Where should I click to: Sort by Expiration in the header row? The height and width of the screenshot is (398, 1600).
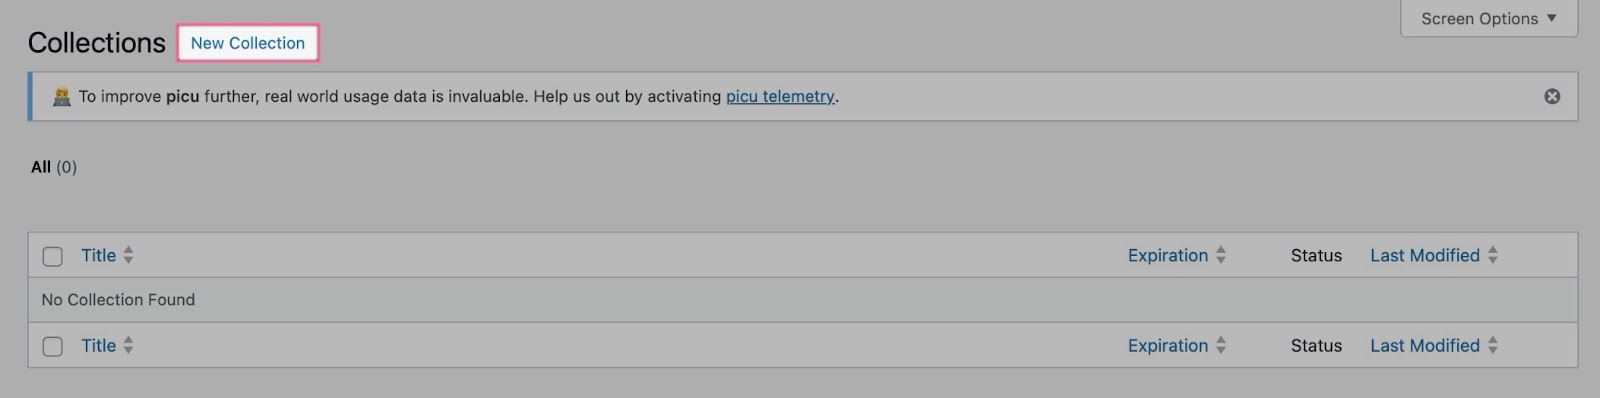(x=1168, y=255)
